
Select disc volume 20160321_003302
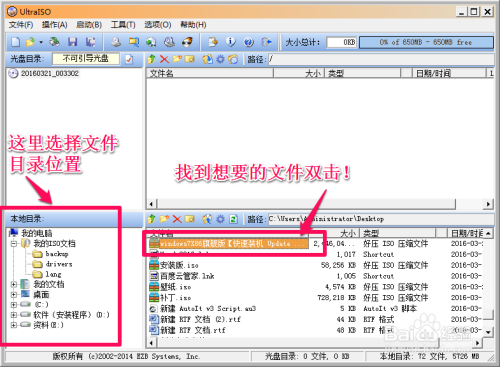(x=50, y=73)
